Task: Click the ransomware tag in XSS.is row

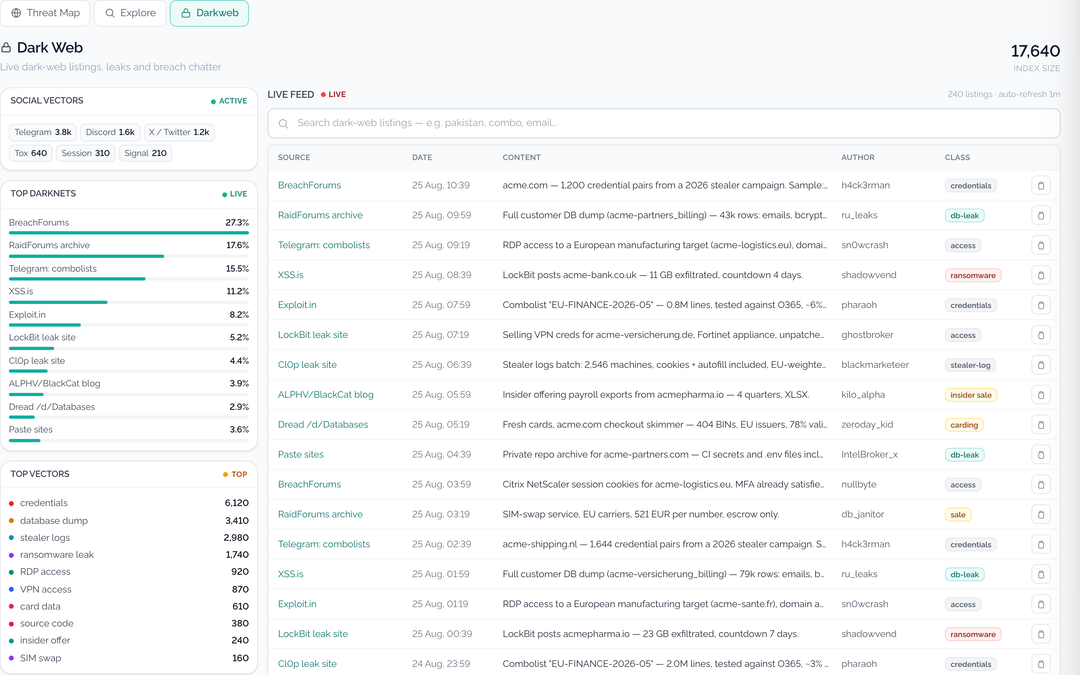Action: pos(973,276)
